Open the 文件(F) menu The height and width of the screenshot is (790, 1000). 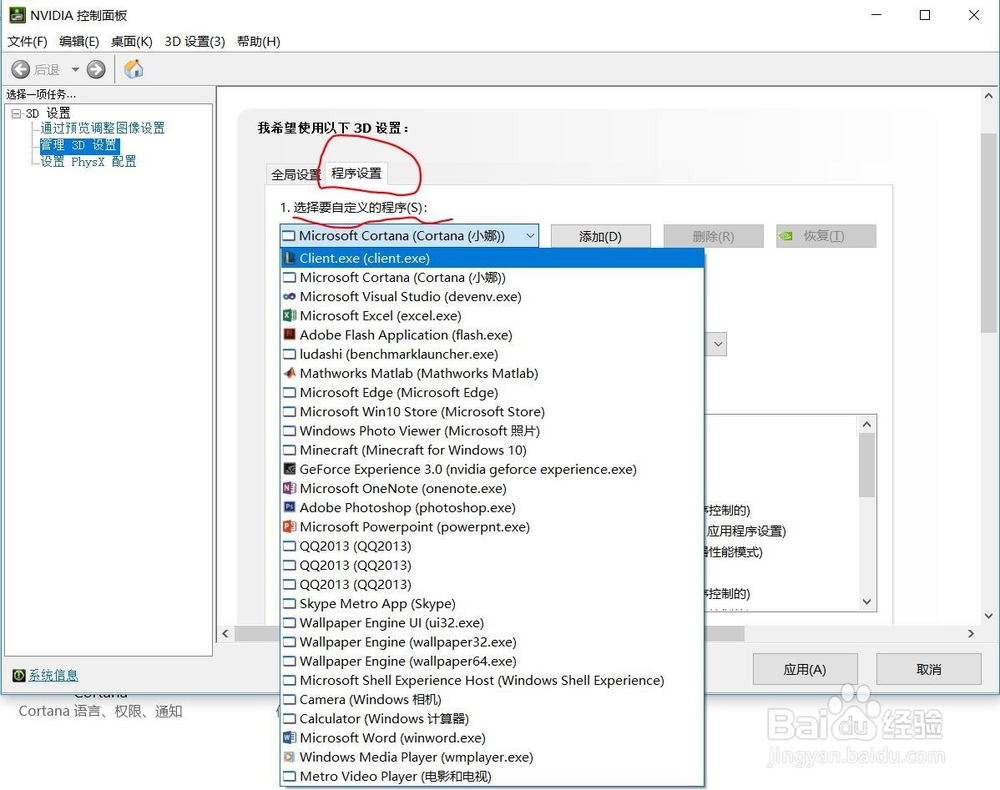(27, 41)
